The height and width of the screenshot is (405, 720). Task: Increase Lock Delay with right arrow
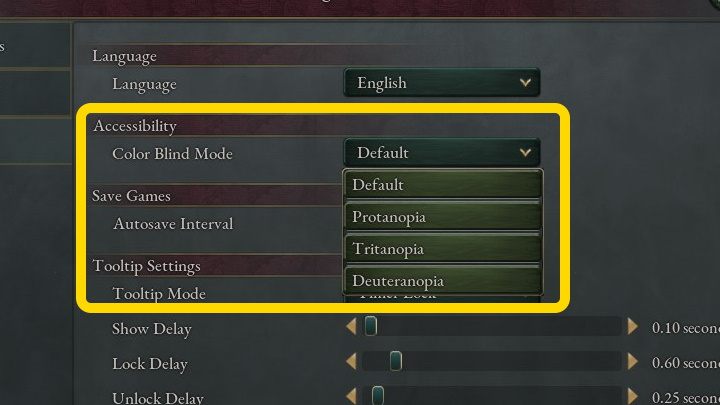(632, 362)
